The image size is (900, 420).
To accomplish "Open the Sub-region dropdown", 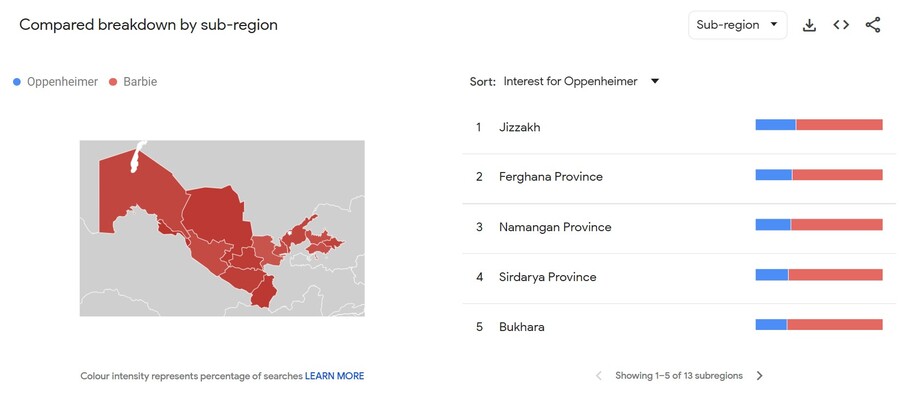I will pyautogui.click(x=738, y=25).
